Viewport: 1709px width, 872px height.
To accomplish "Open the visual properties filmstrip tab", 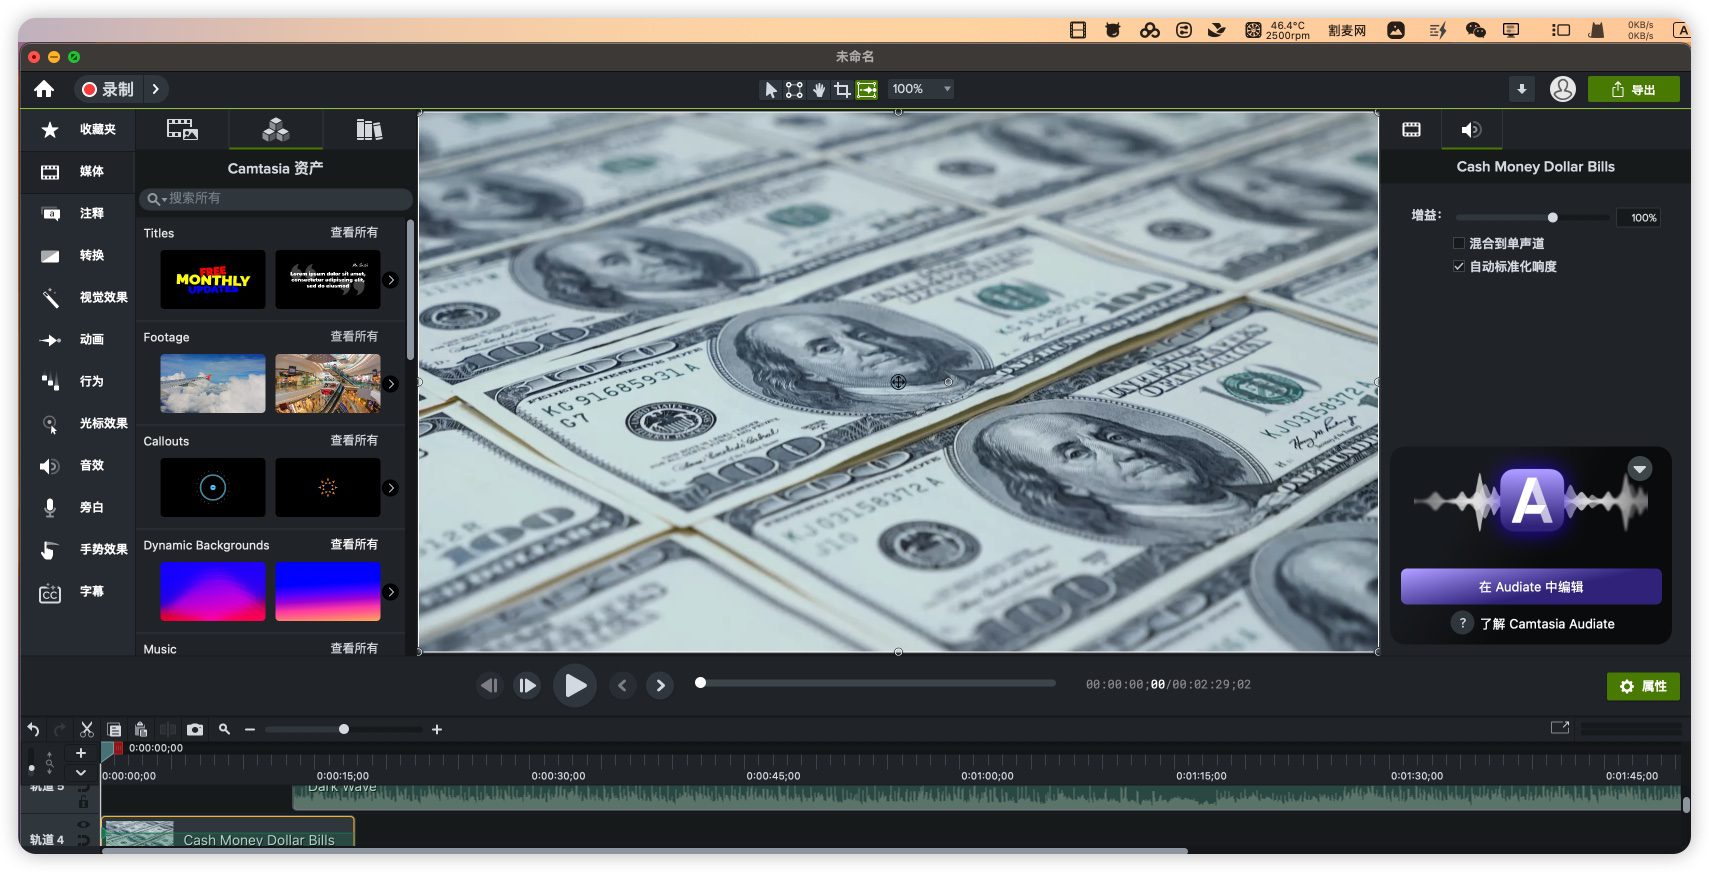I will click(x=1411, y=129).
